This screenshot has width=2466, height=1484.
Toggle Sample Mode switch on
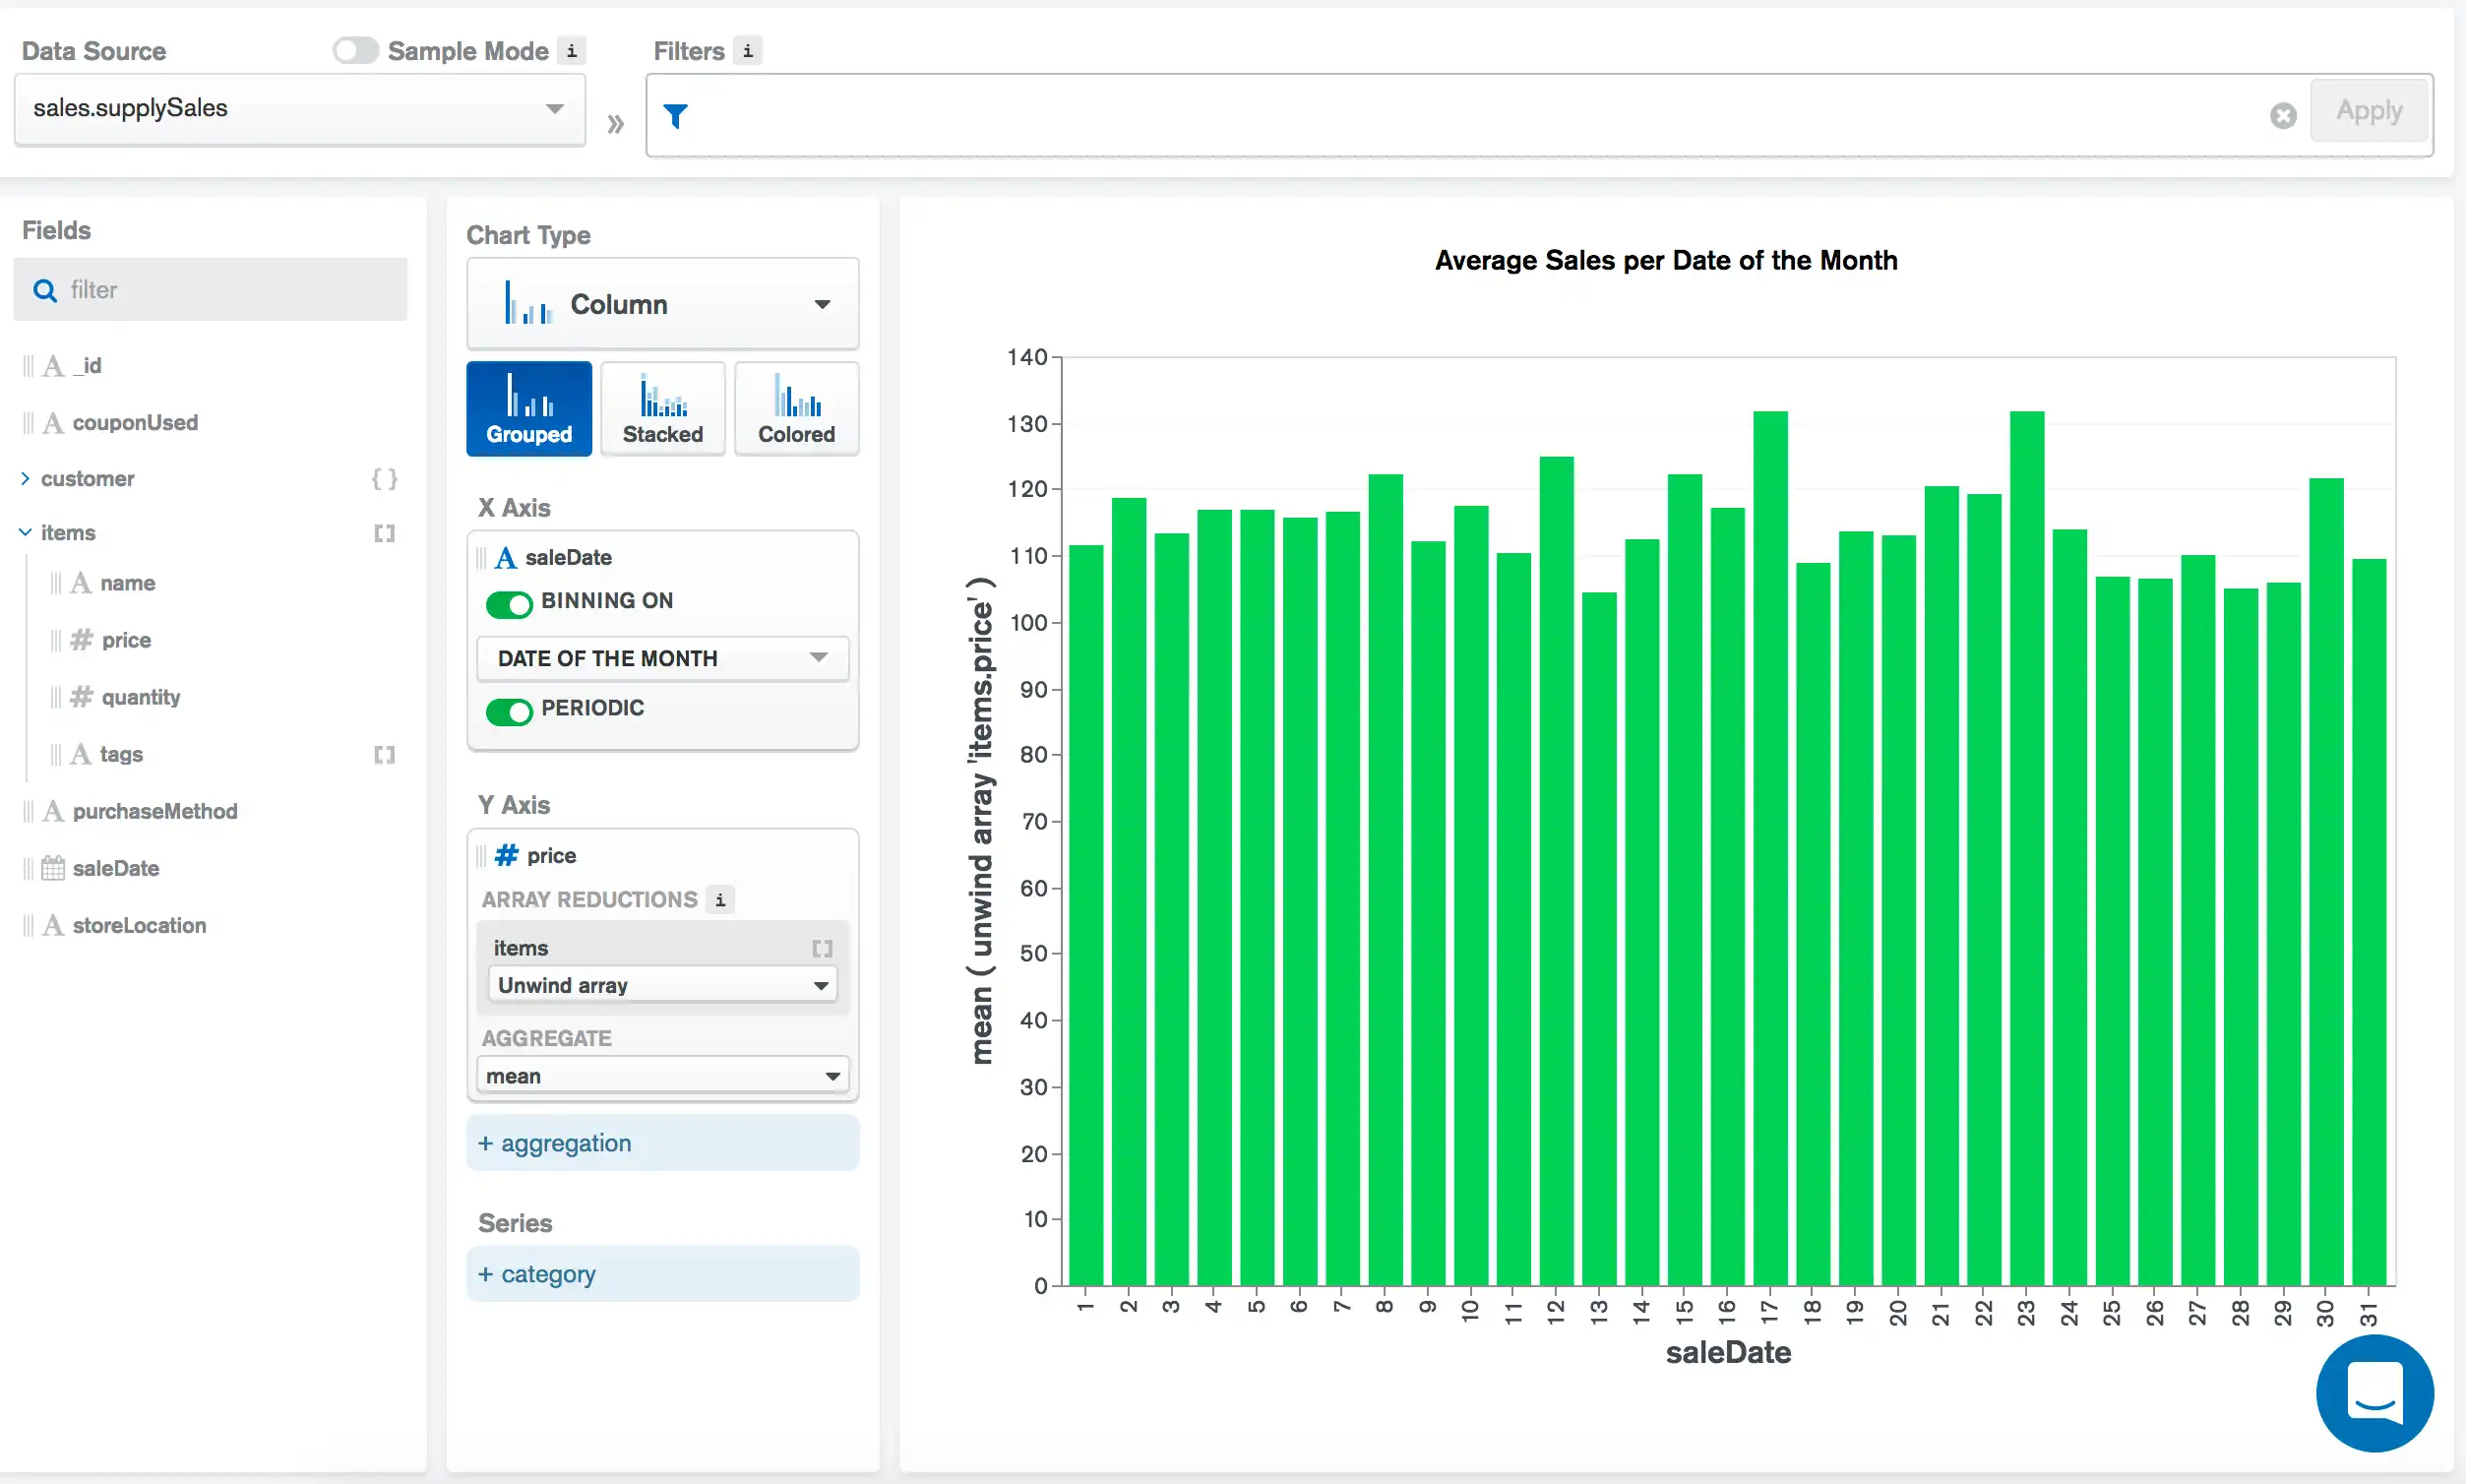350,51
